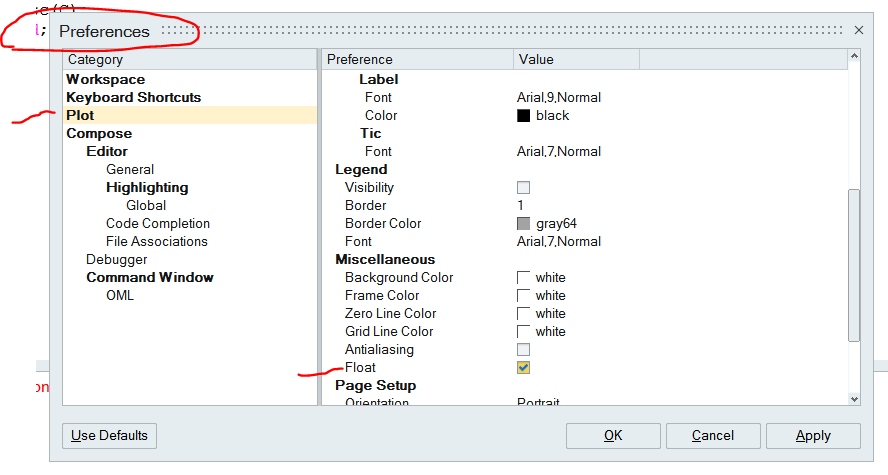Click the Background Color white swatch
The width and height of the screenshot is (888, 475).
523,277
